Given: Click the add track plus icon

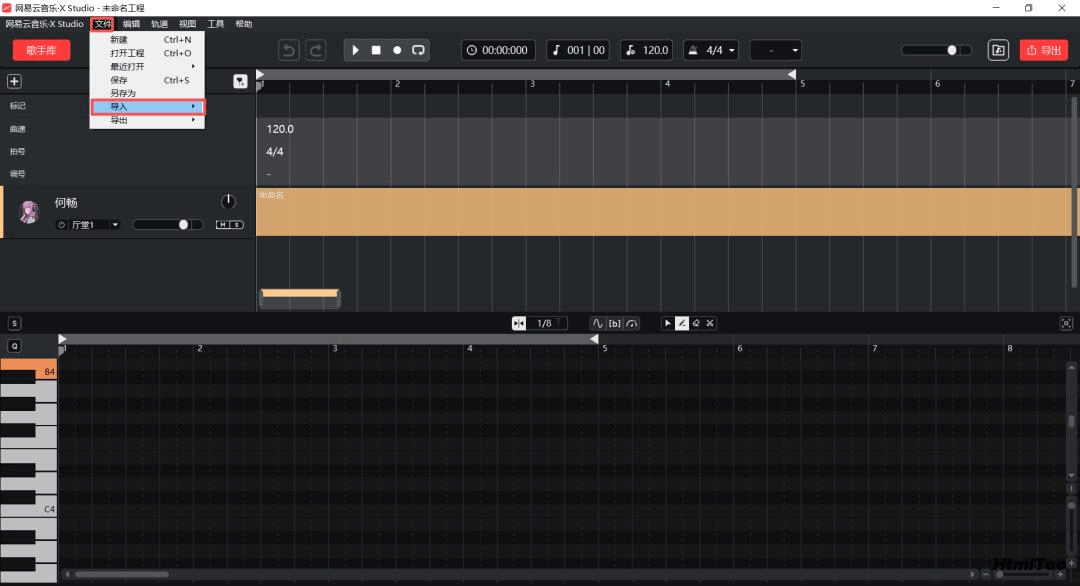Looking at the screenshot, I should [x=14, y=81].
